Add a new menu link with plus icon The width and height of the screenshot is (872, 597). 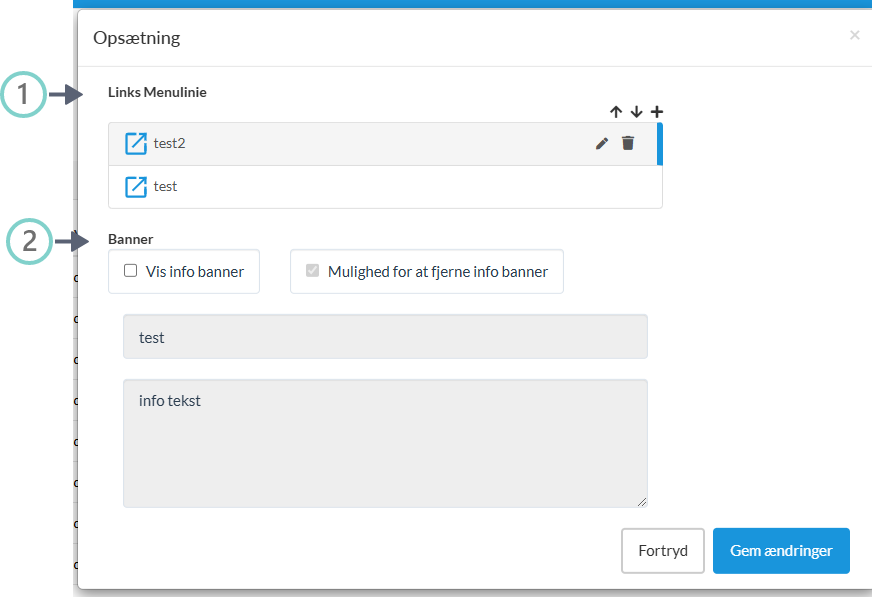[x=657, y=112]
